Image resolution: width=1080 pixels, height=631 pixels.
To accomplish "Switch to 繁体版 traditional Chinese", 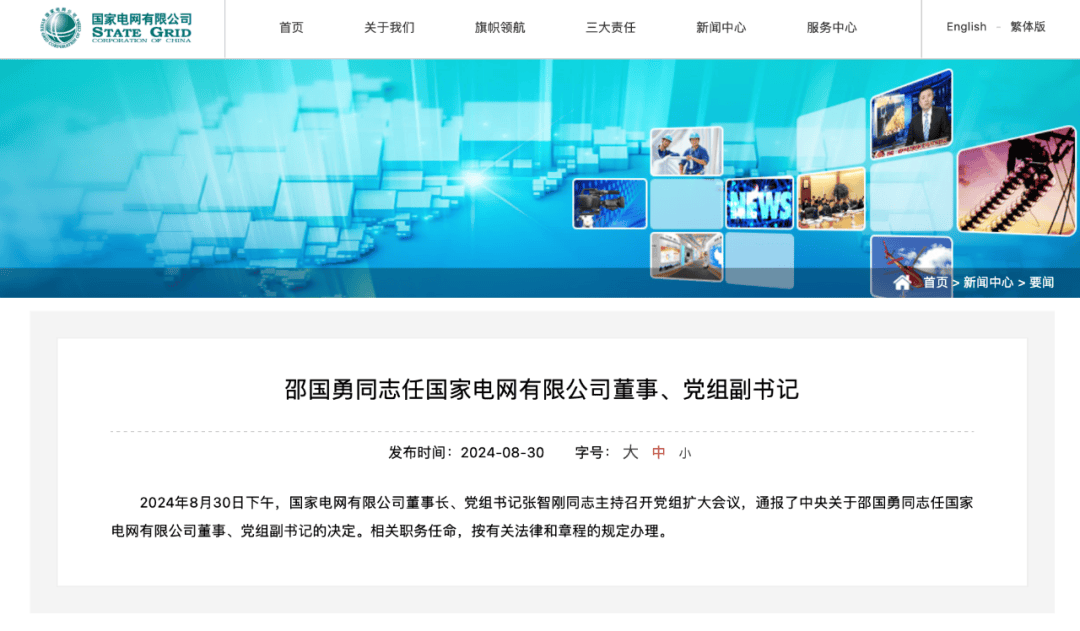I will [x=1028, y=27].
